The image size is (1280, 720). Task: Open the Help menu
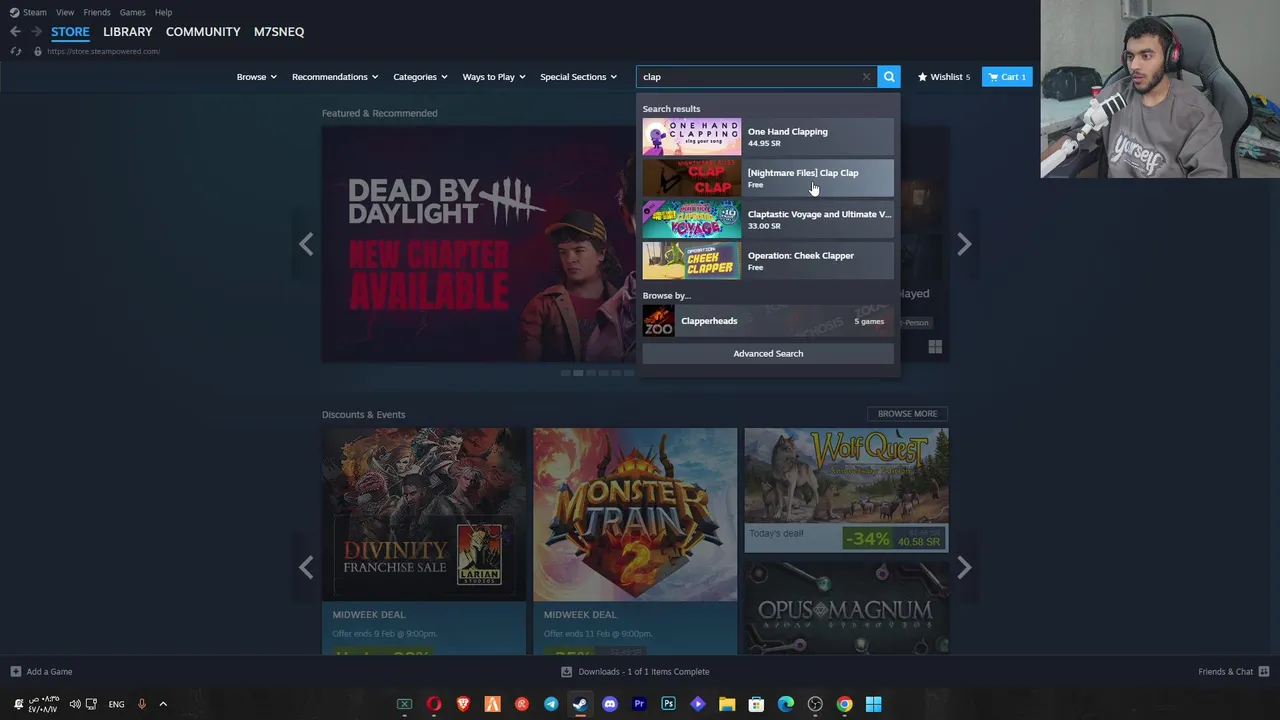tap(164, 12)
